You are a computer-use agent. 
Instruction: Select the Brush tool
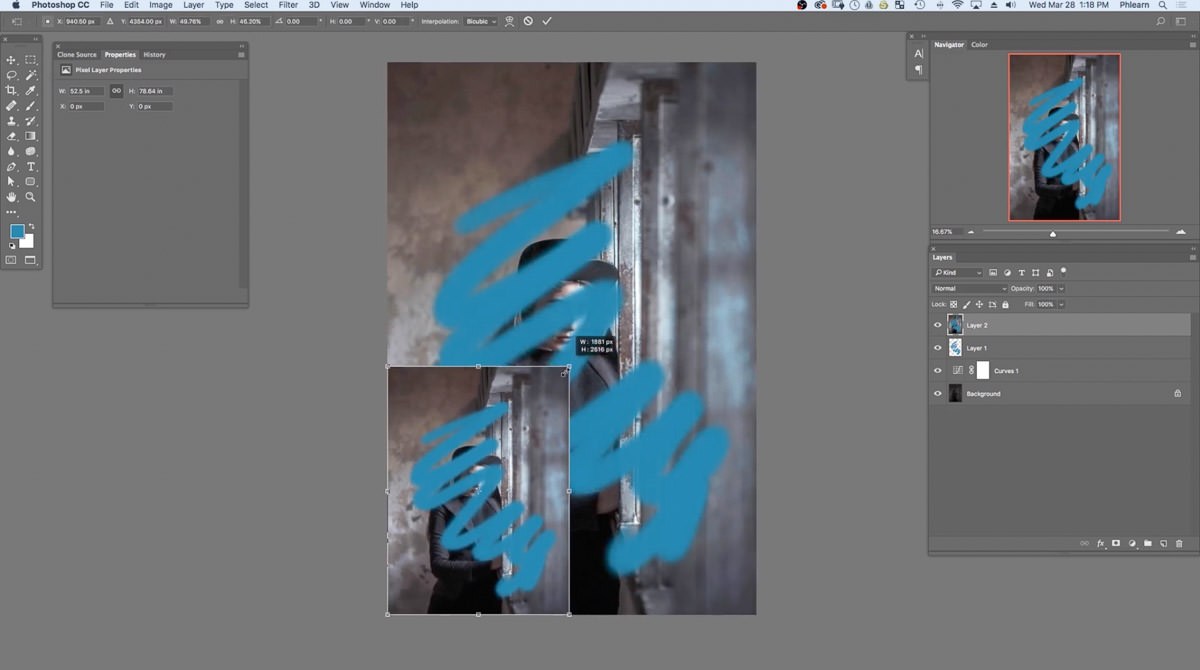tap(31, 105)
